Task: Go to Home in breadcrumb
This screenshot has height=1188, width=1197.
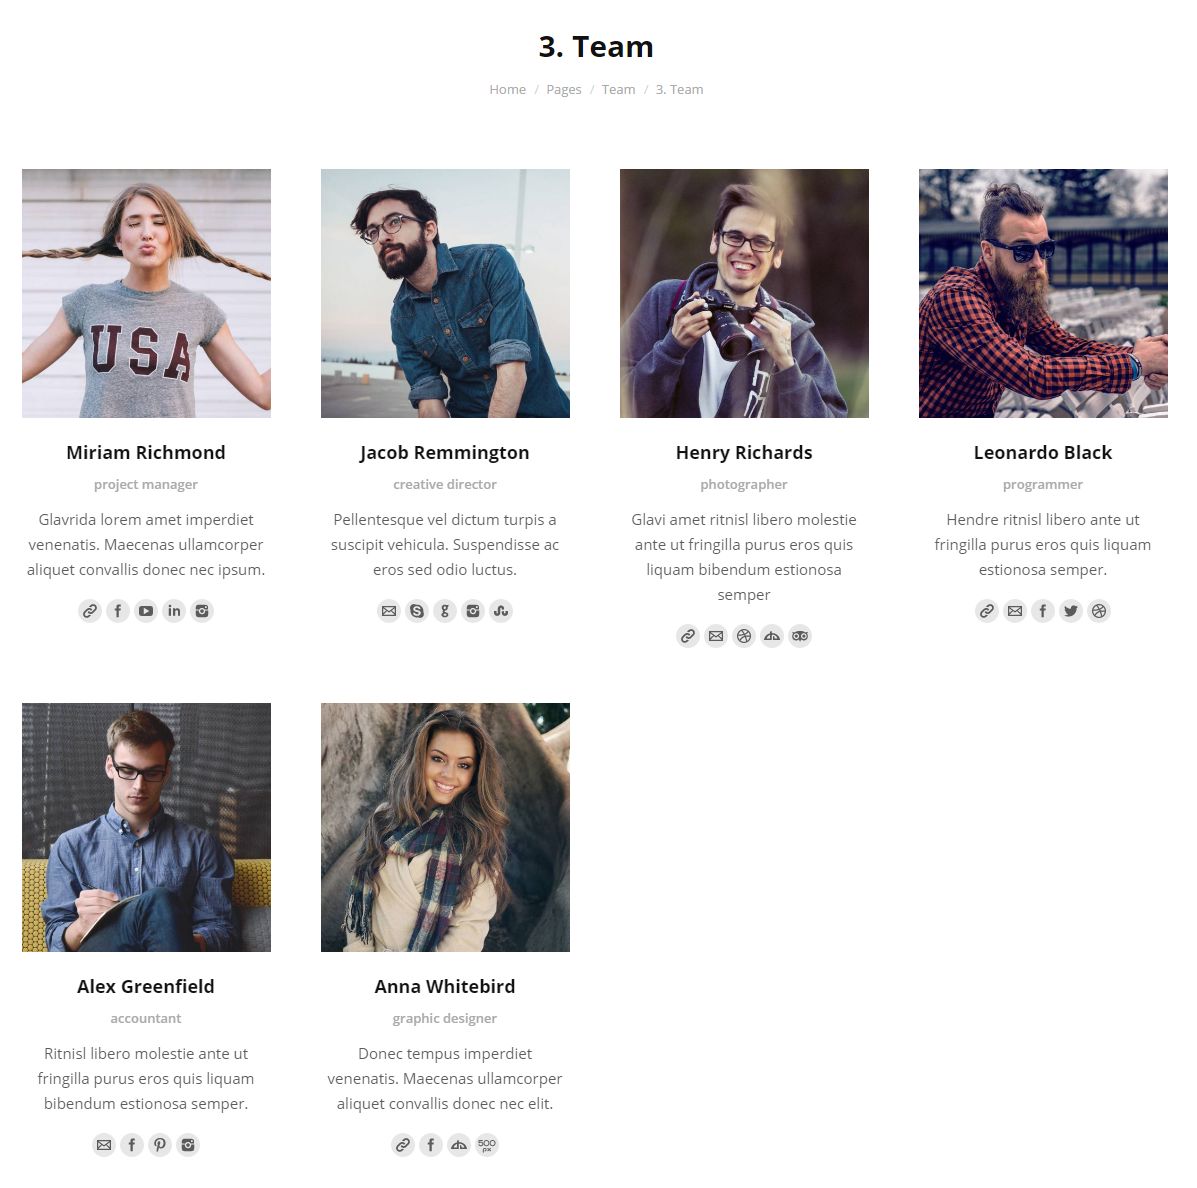Action: (508, 89)
